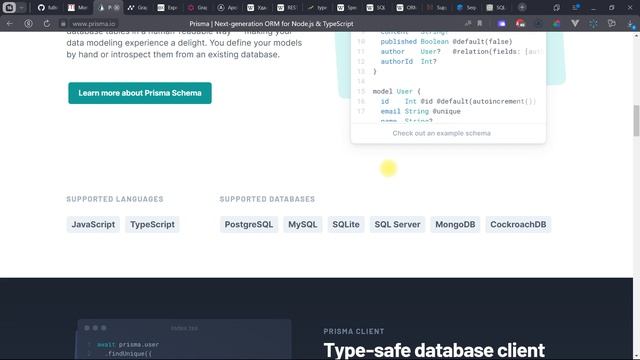This screenshot has height=360, width=640.
Task: Switch to the red 'Mer' tab
Action: point(78,8)
